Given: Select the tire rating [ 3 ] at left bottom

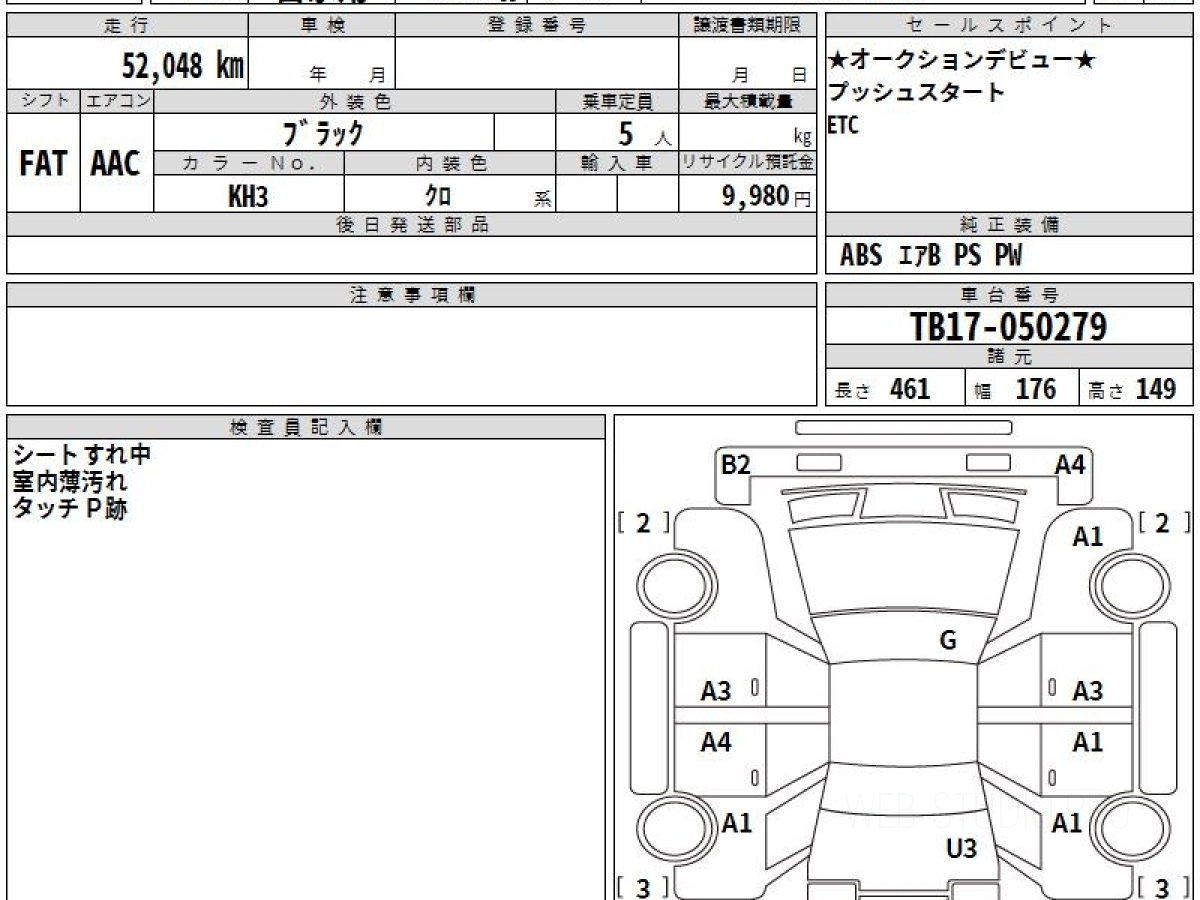Looking at the screenshot, I should (643, 886).
